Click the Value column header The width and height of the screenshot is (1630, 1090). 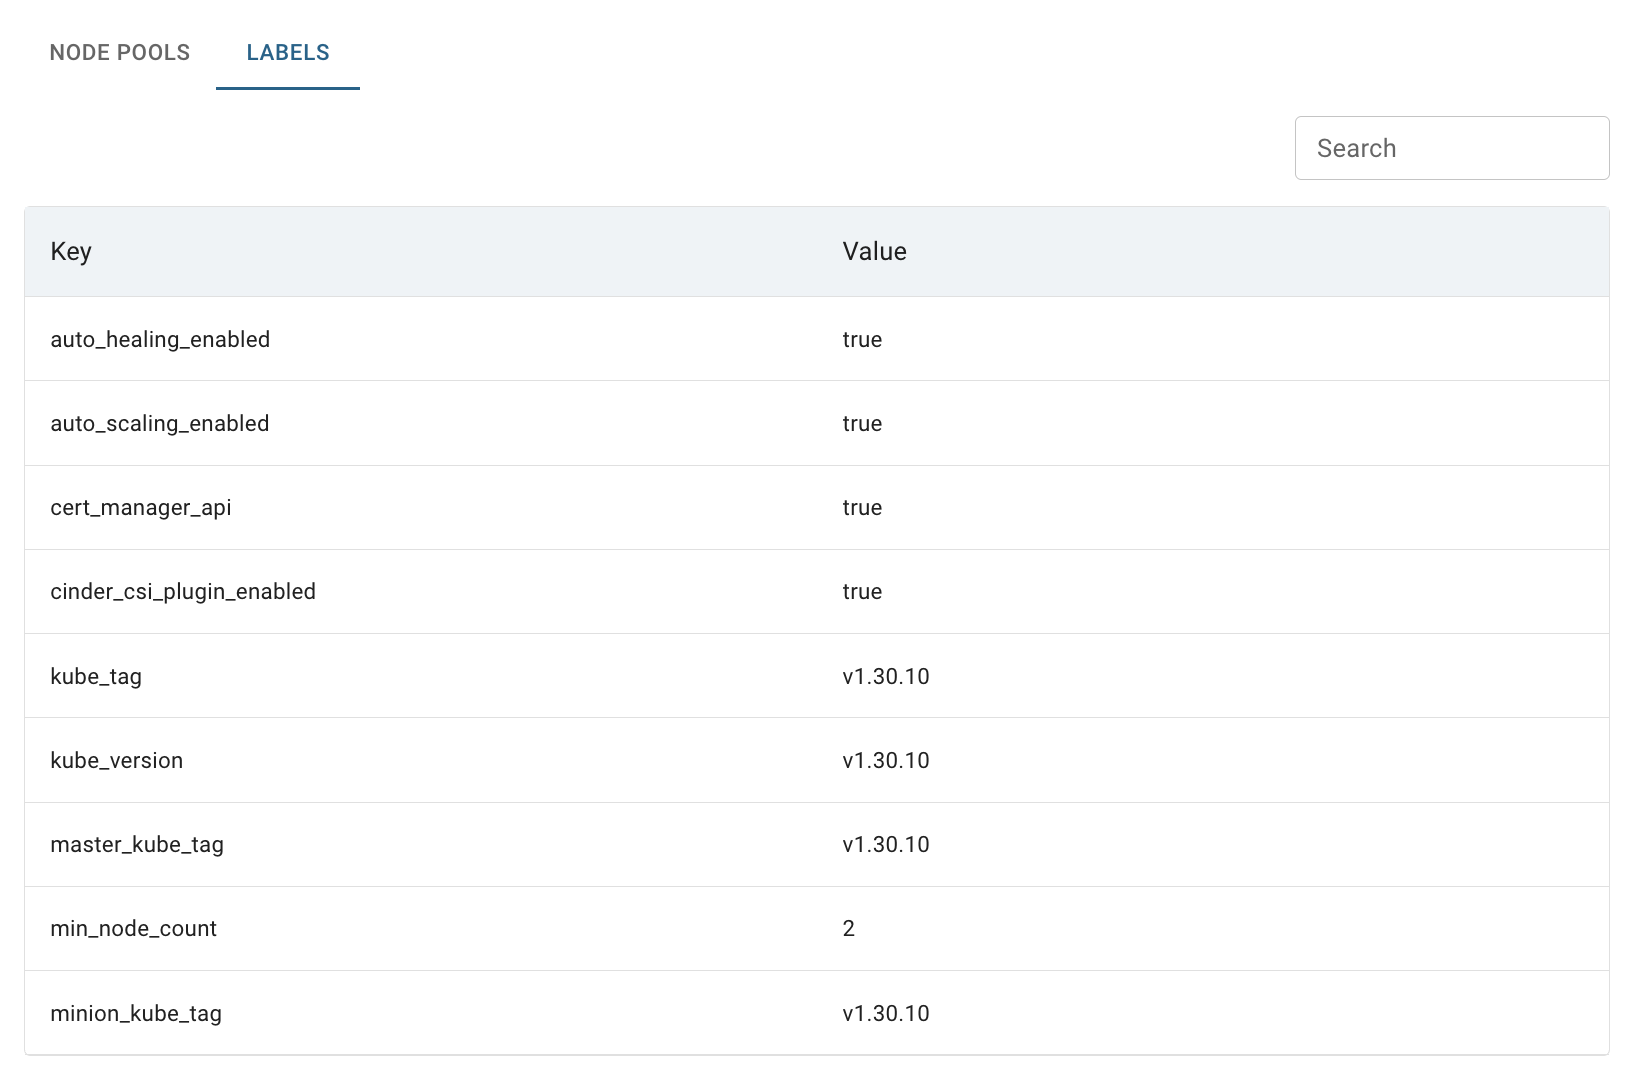(x=874, y=252)
